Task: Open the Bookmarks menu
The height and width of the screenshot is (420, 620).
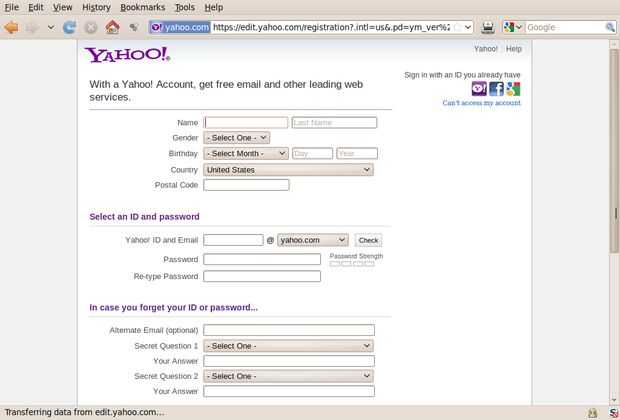Action: click(x=142, y=8)
